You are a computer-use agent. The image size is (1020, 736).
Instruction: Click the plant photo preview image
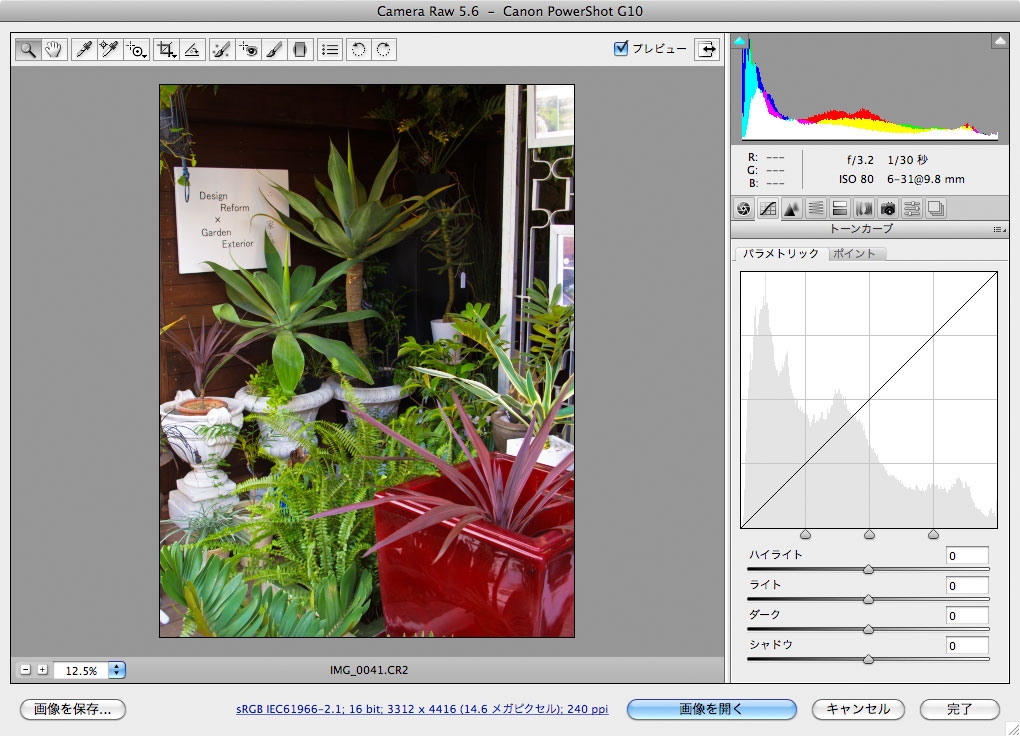coord(367,361)
